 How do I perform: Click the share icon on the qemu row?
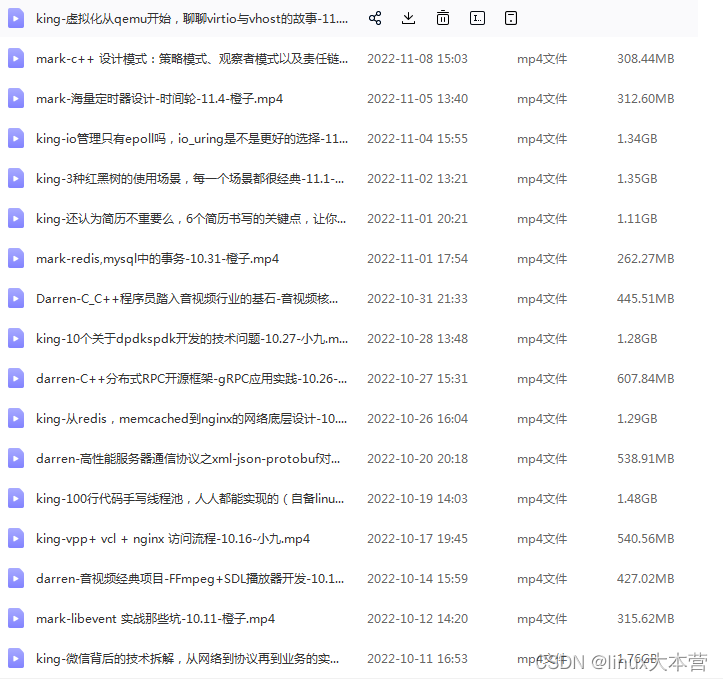pyautogui.click(x=375, y=18)
